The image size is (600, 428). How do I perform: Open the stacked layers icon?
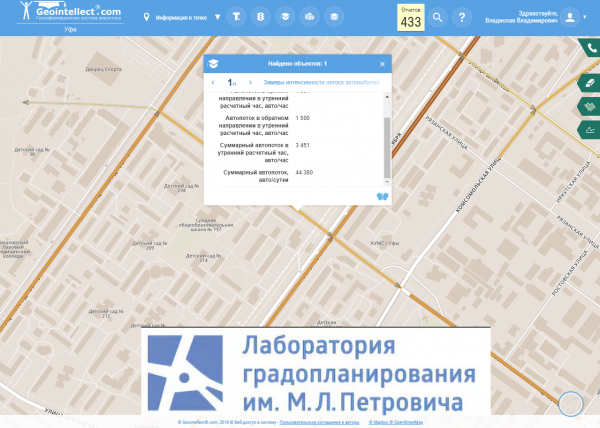[334, 17]
